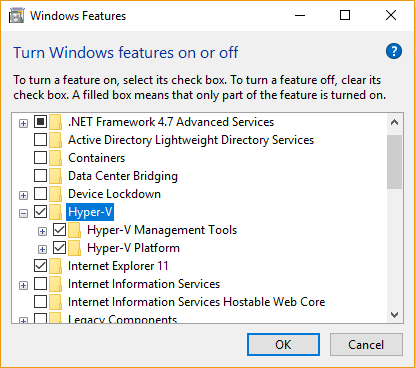Select Active Directory Lightweight Directory Services label
The width and height of the screenshot is (416, 368).
pos(191,140)
